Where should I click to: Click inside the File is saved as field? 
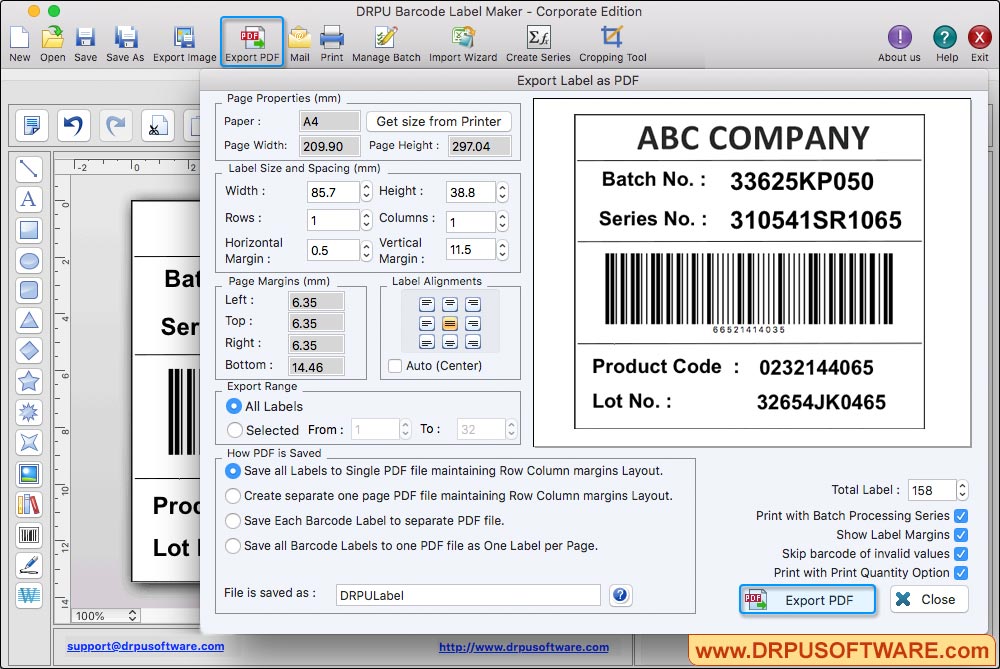pyautogui.click(x=465, y=593)
